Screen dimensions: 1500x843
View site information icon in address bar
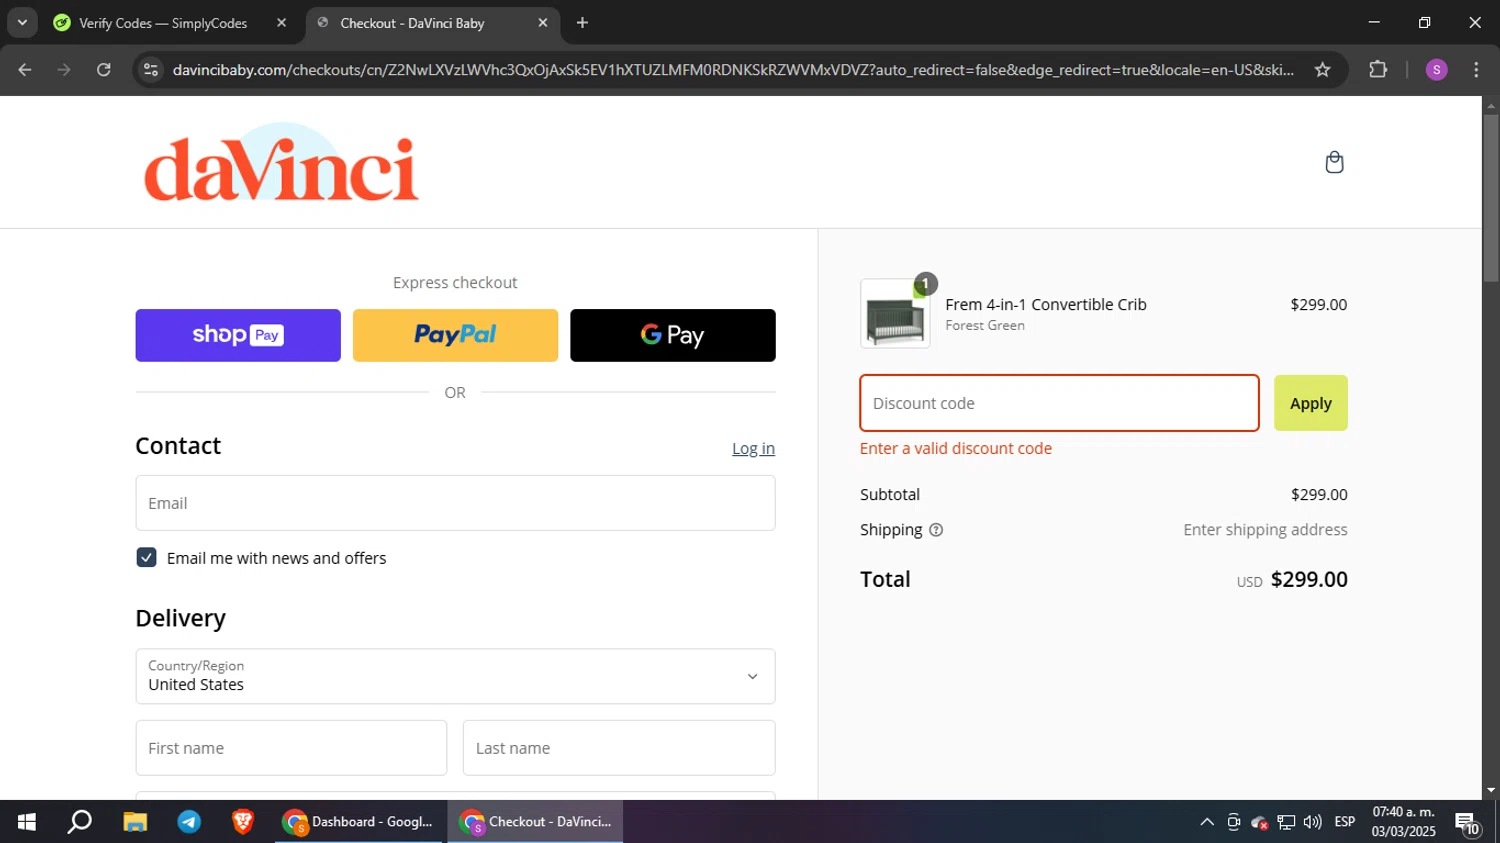pos(151,69)
